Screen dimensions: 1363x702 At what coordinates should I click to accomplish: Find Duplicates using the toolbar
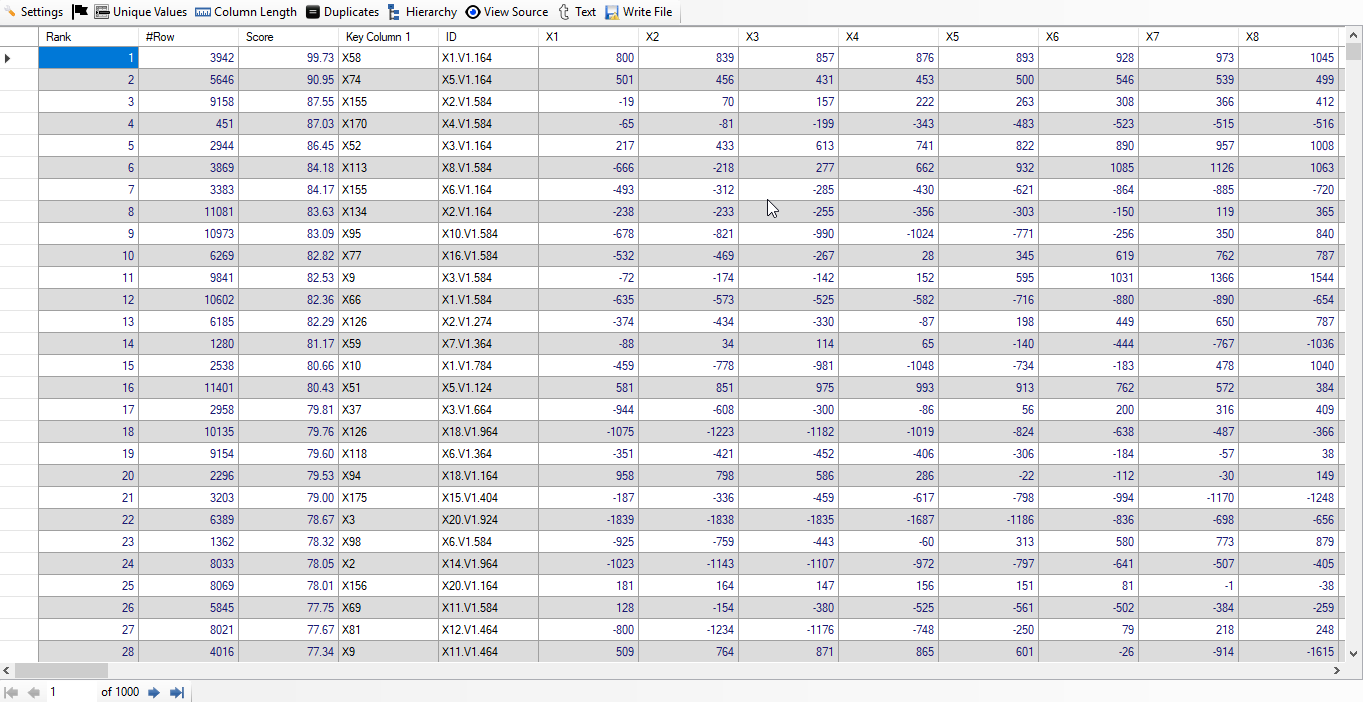coord(342,12)
